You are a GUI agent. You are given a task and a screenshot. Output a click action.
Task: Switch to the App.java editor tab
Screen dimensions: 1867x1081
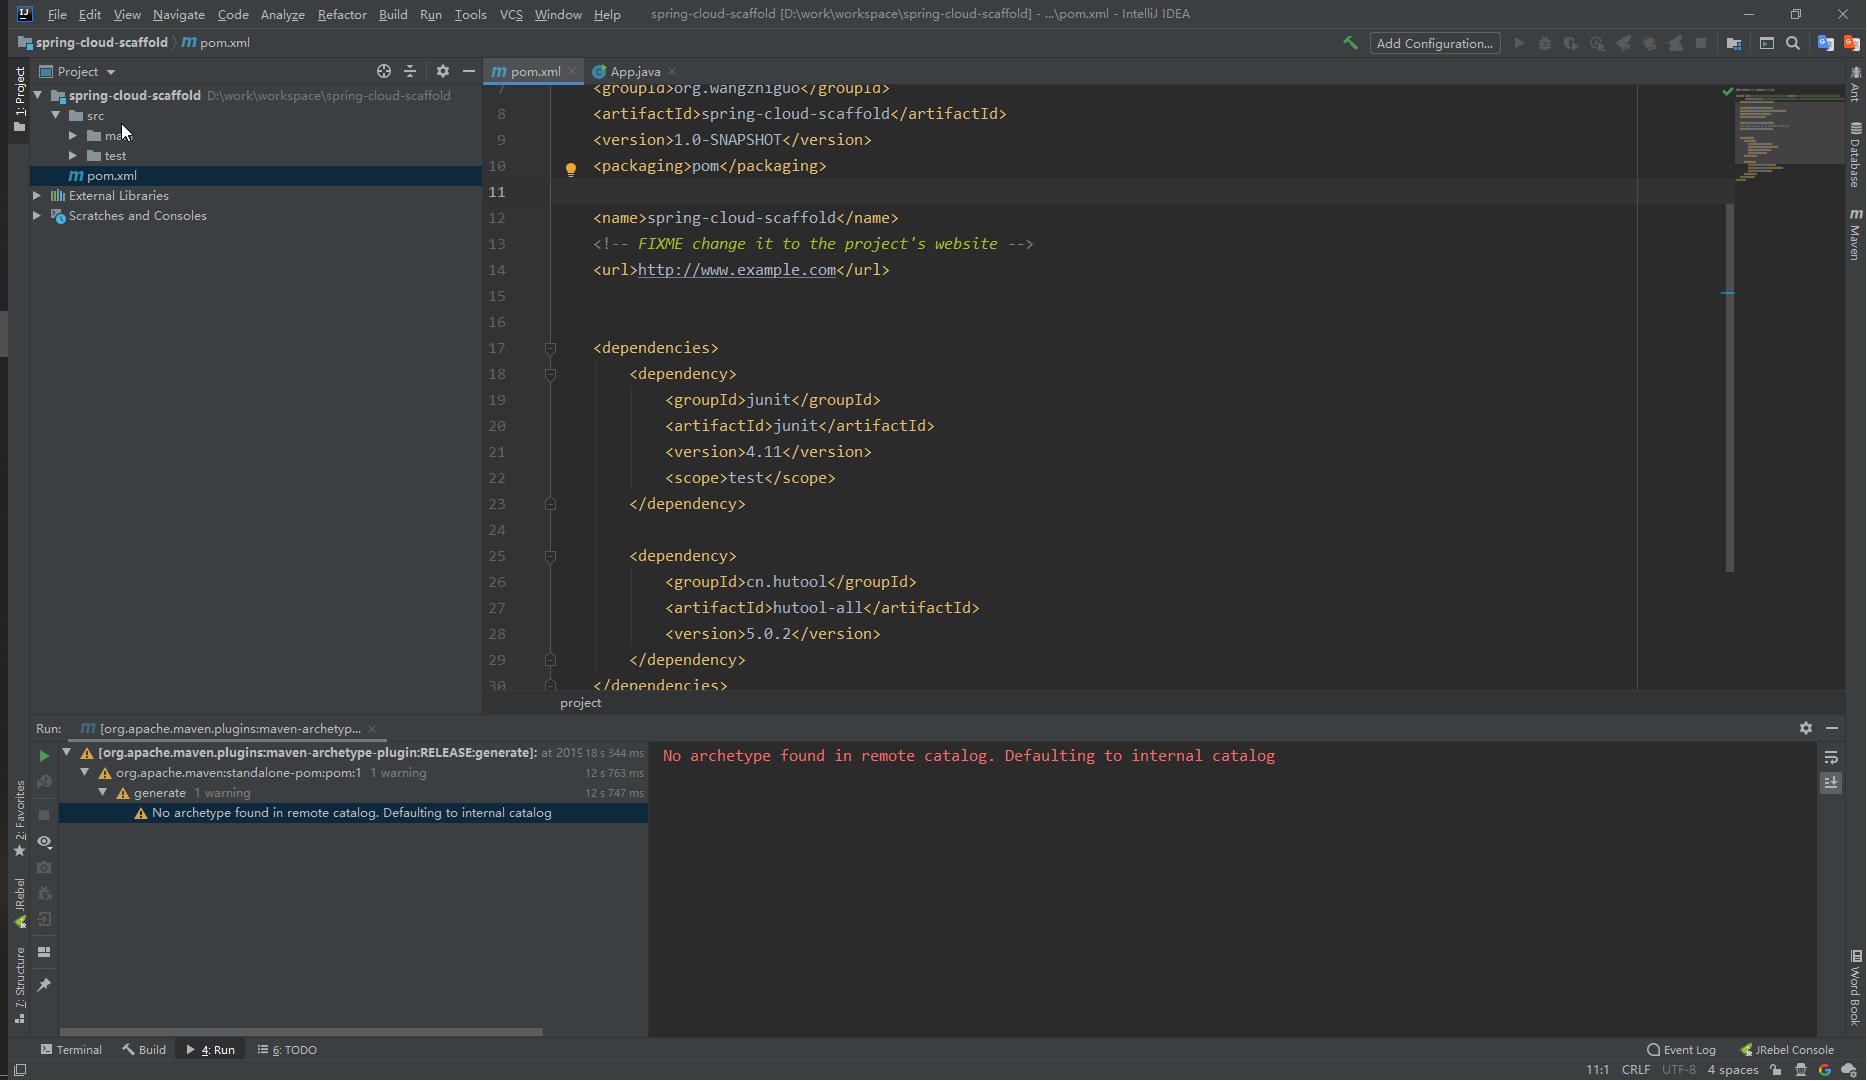pos(634,71)
